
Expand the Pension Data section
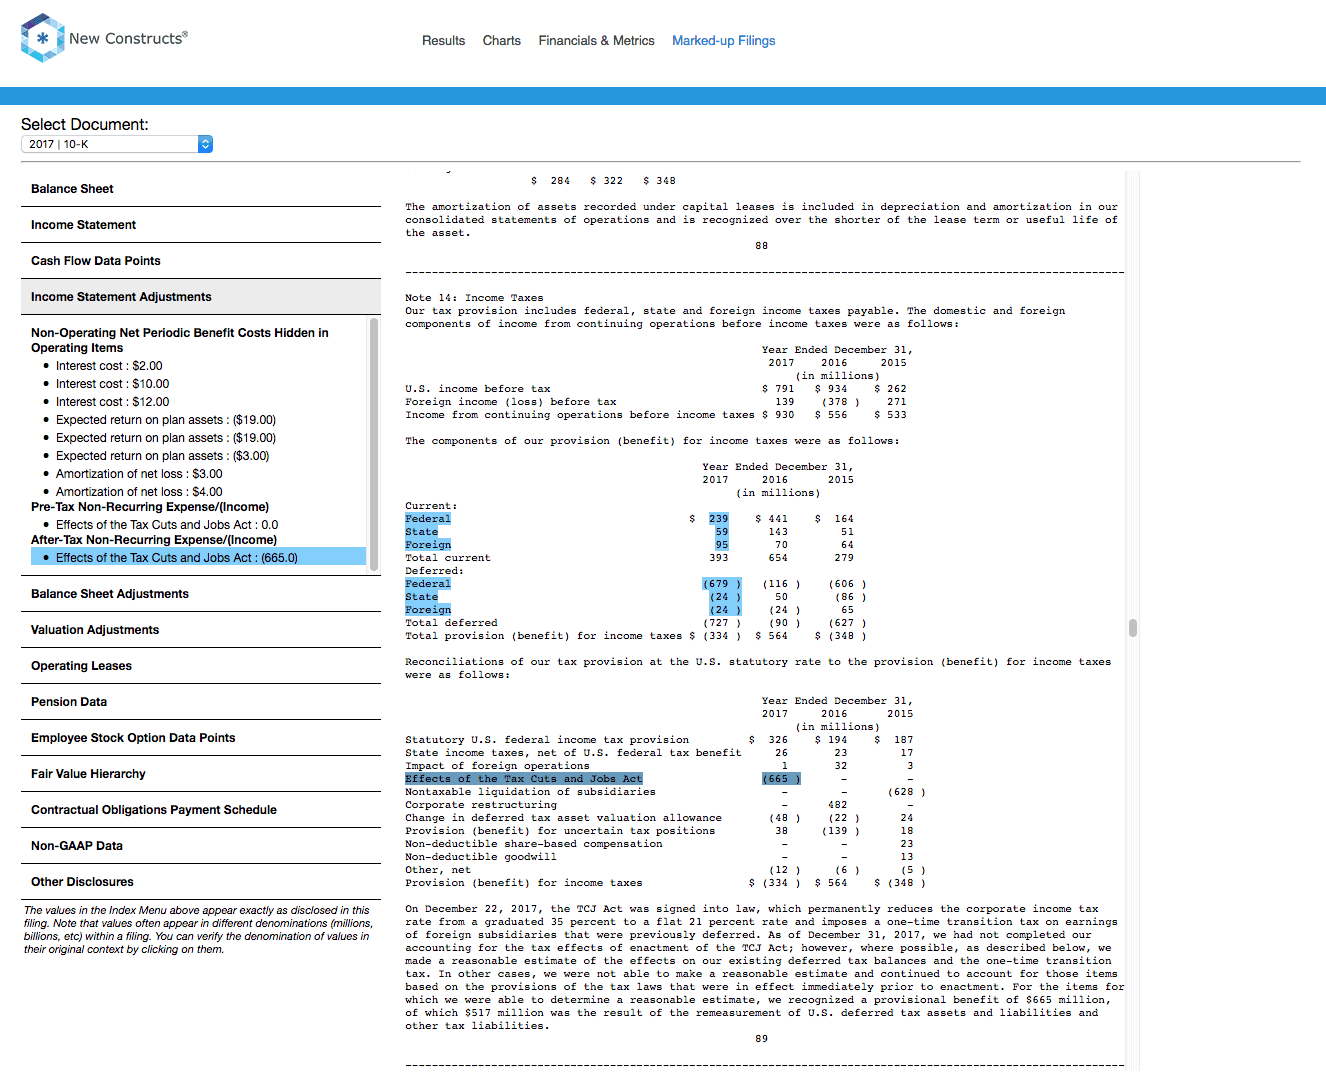(201, 702)
